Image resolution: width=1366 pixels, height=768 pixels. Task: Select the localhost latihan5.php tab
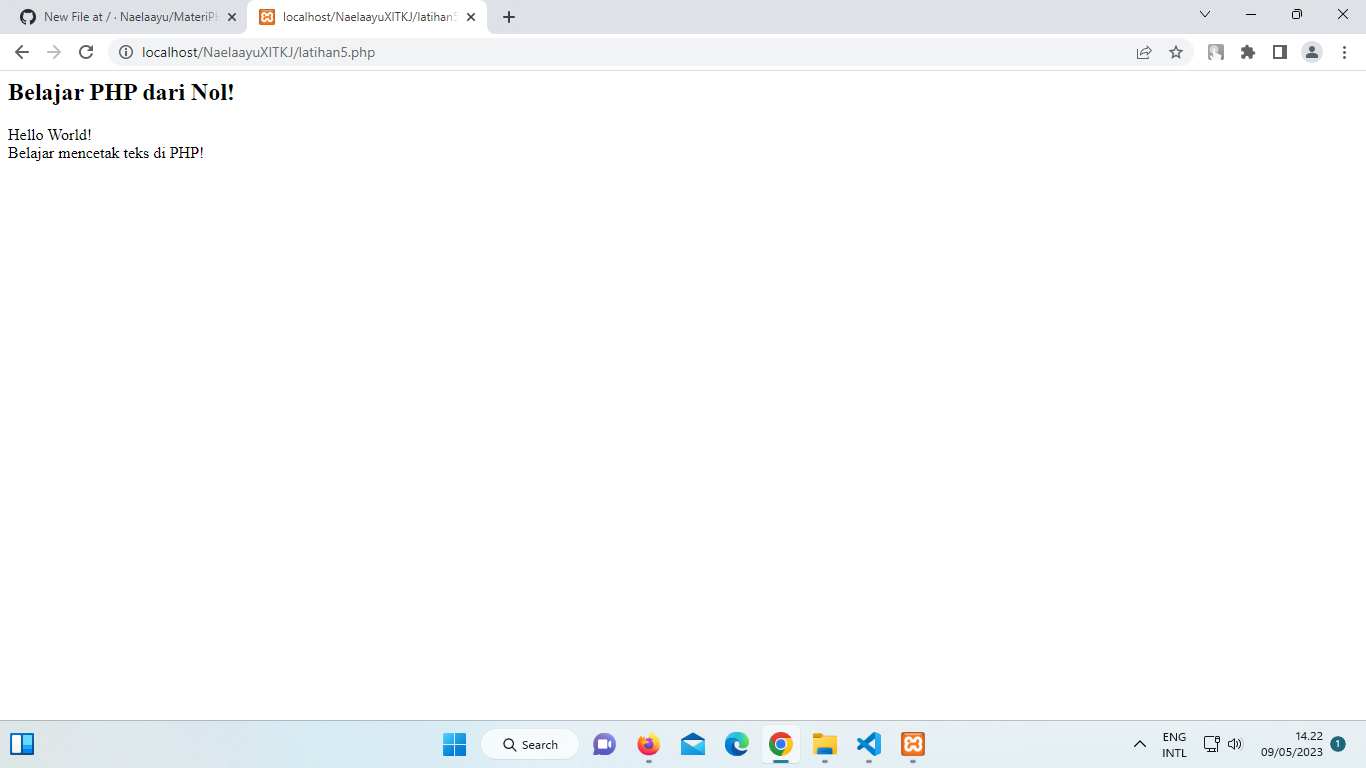coord(367,17)
